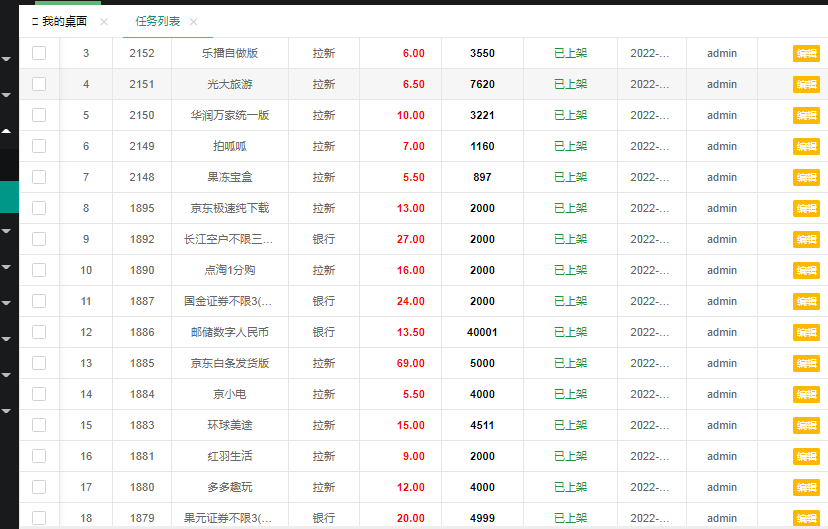Open the editor for 拍呱呱

tap(806, 147)
